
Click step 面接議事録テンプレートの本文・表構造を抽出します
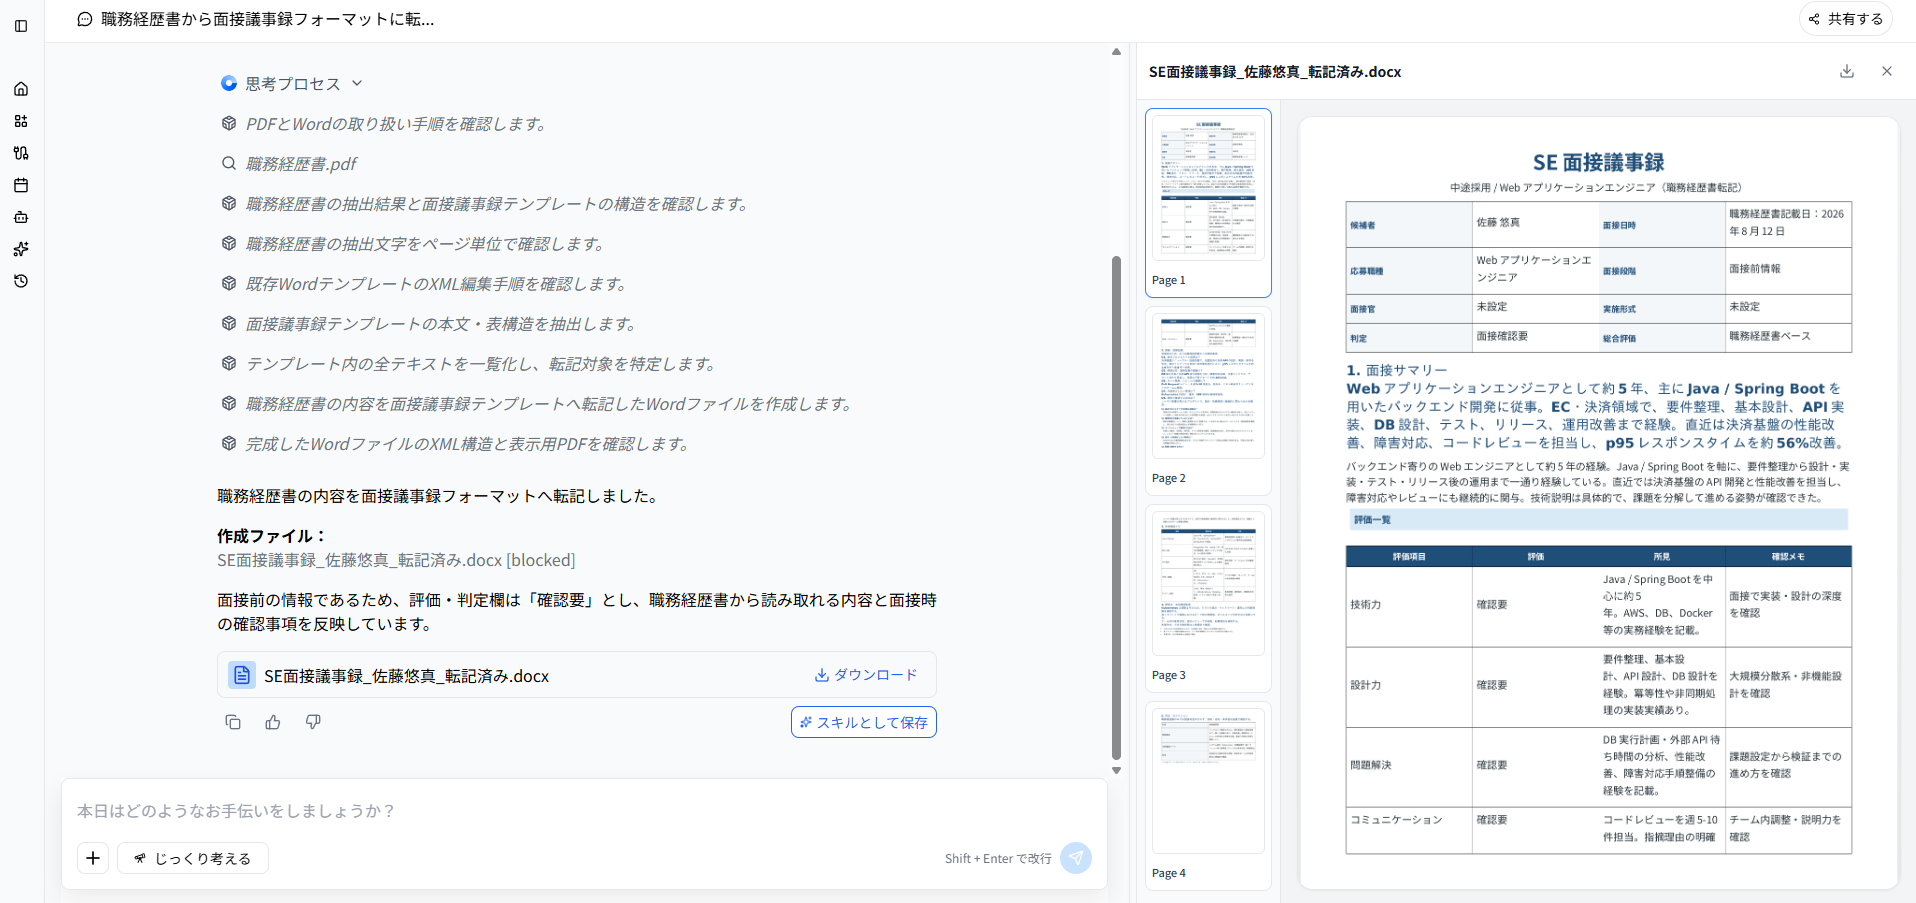pyautogui.click(x=441, y=324)
